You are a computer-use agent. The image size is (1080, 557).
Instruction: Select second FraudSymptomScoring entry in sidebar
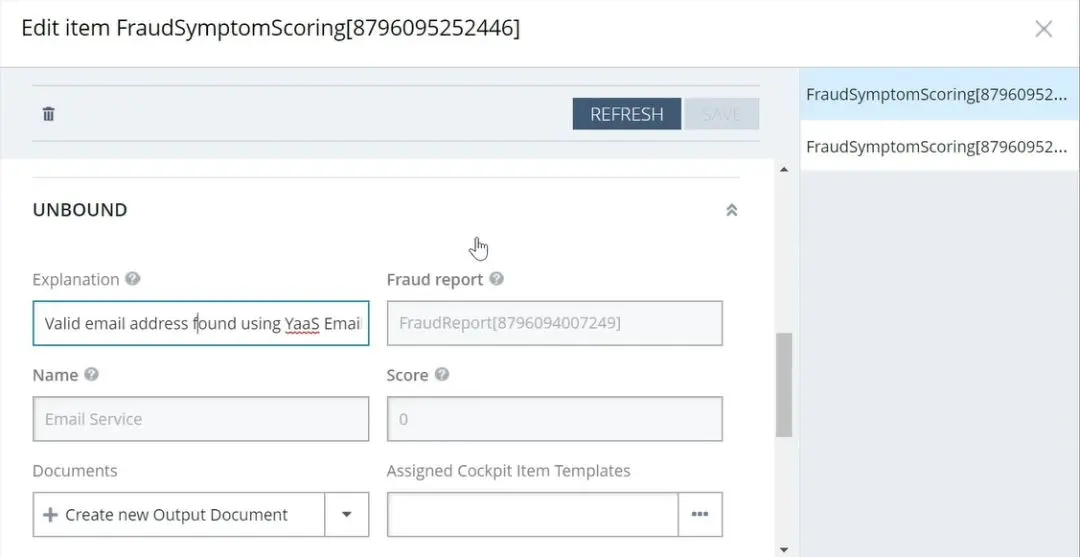pyautogui.click(x=939, y=146)
